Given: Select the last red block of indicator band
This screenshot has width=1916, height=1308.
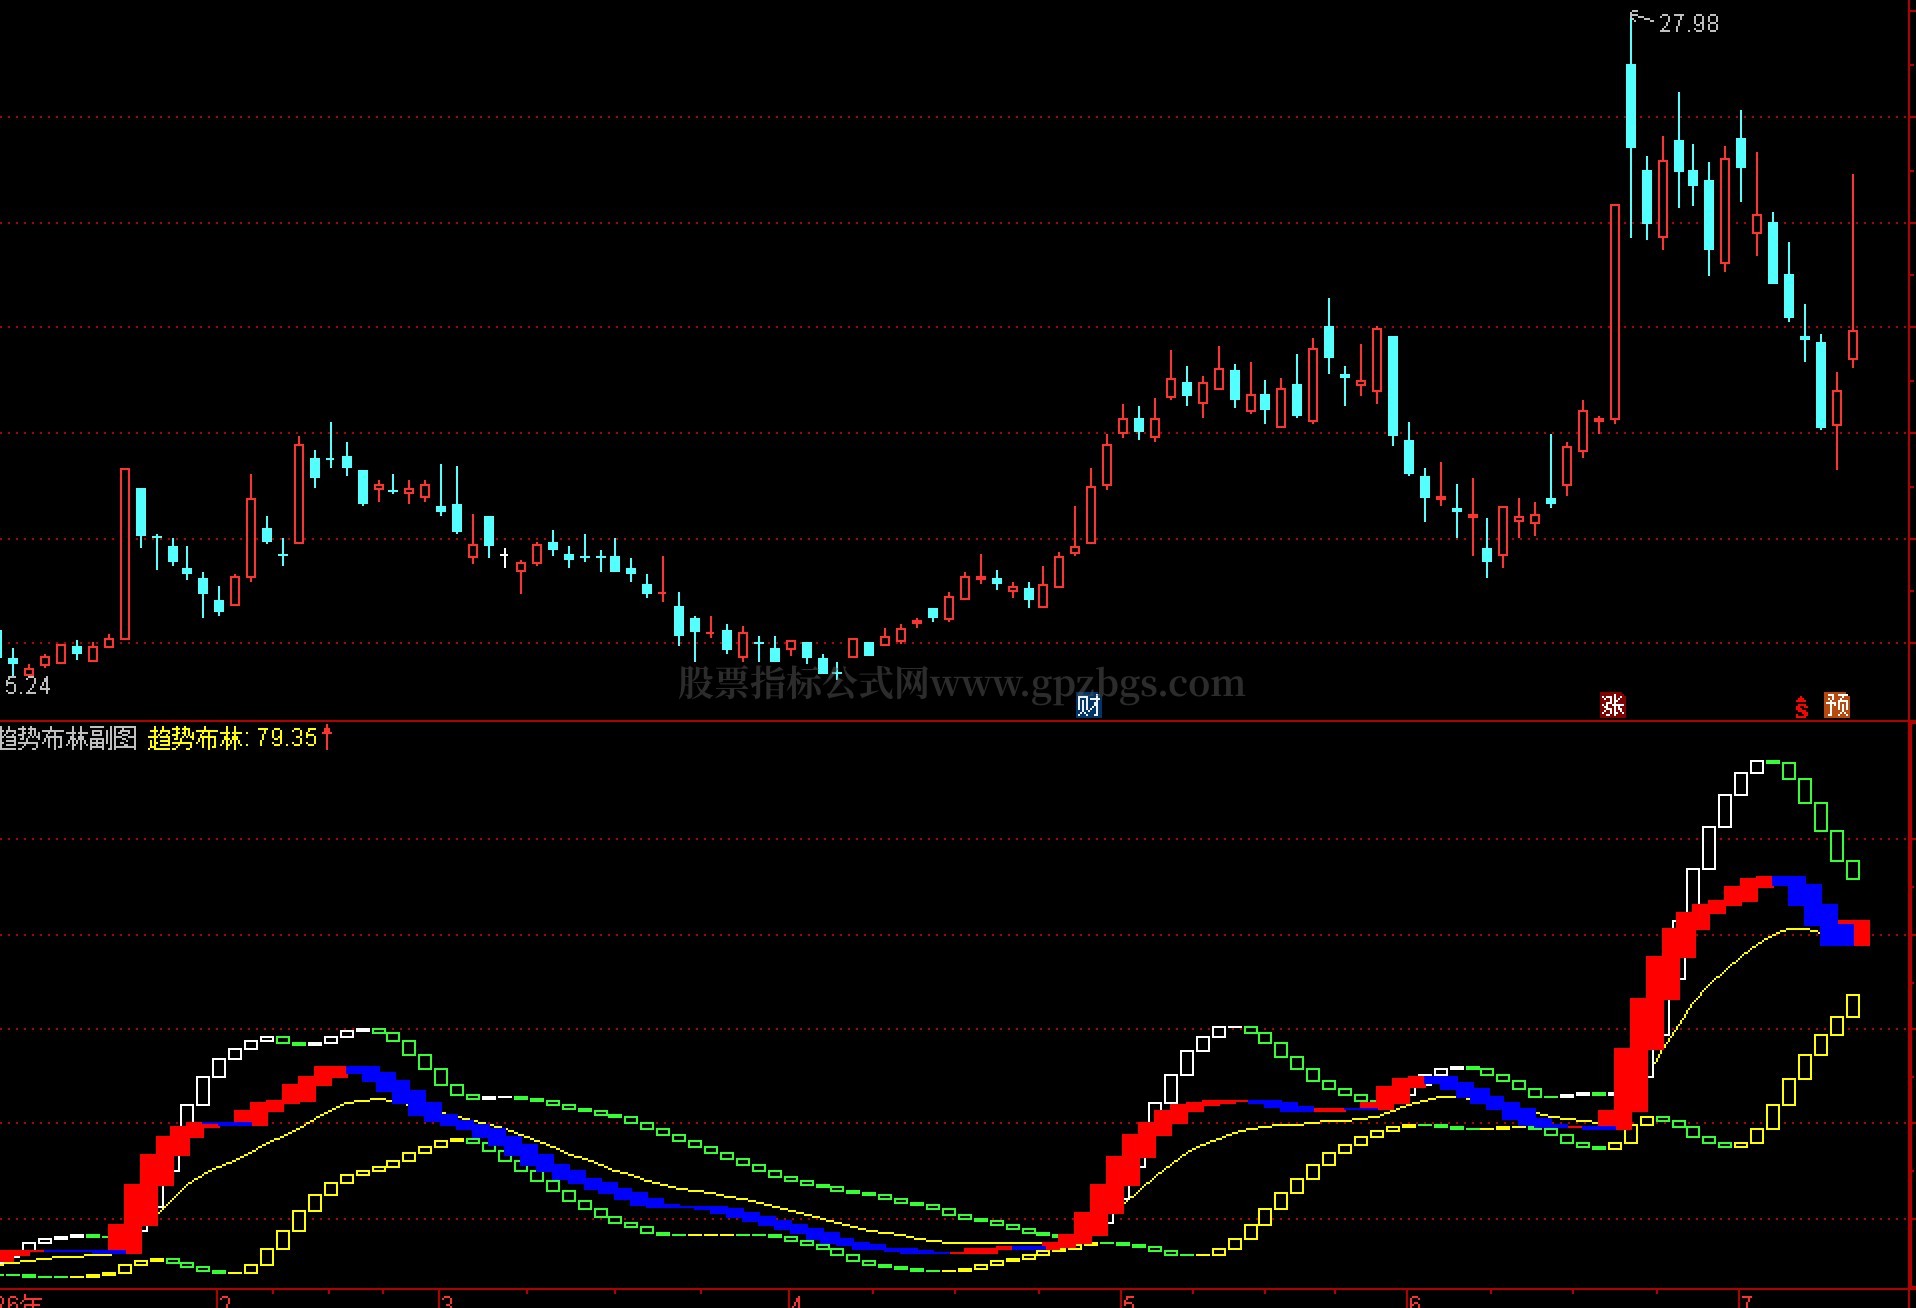Looking at the screenshot, I should (1861, 933).
